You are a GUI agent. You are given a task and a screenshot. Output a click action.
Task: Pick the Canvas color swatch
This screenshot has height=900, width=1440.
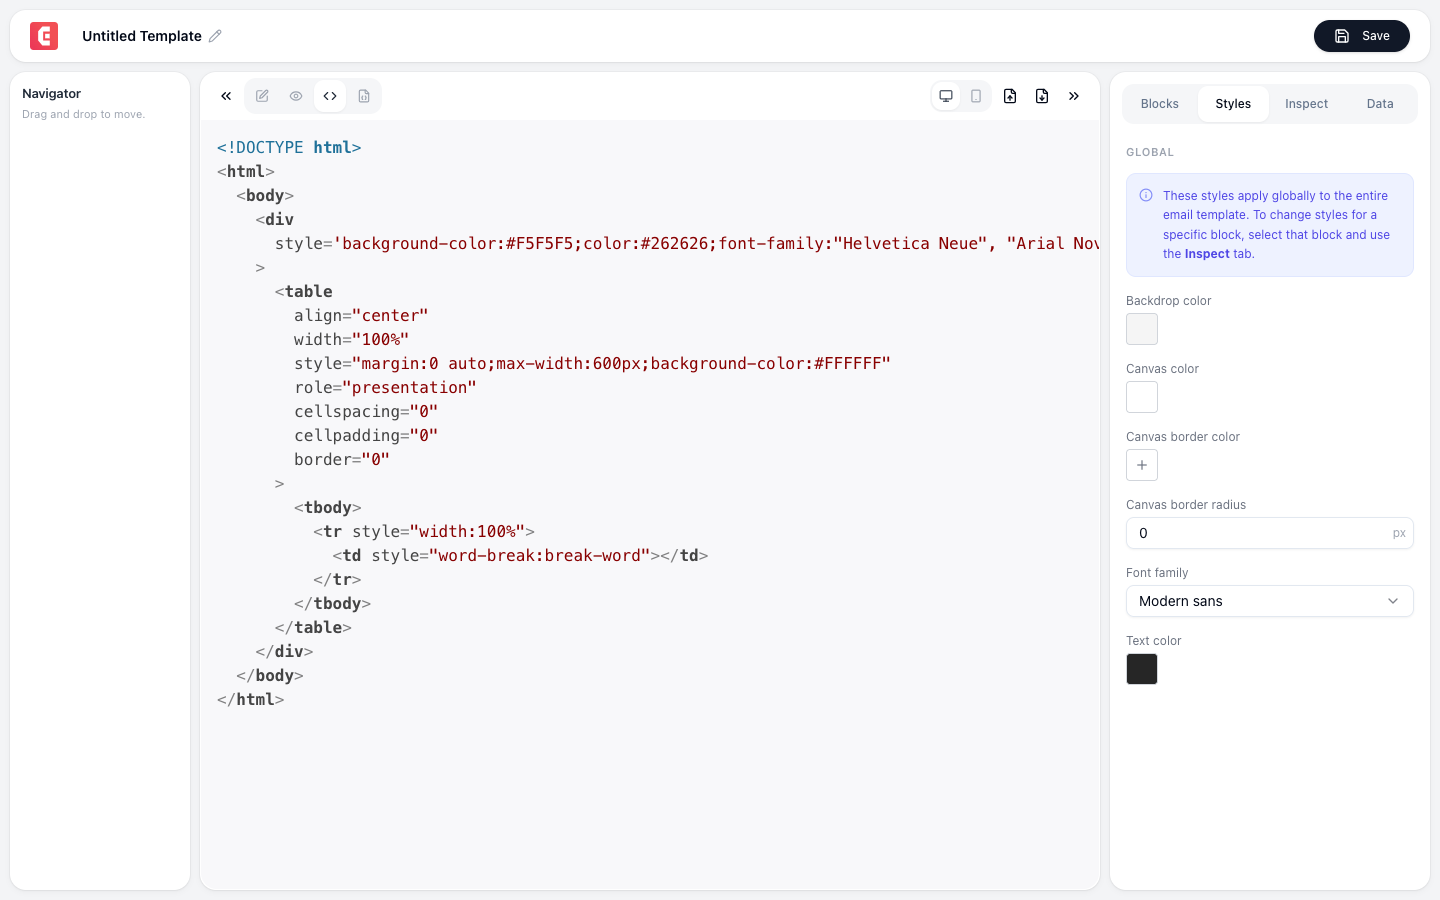tap(1142, 397)
